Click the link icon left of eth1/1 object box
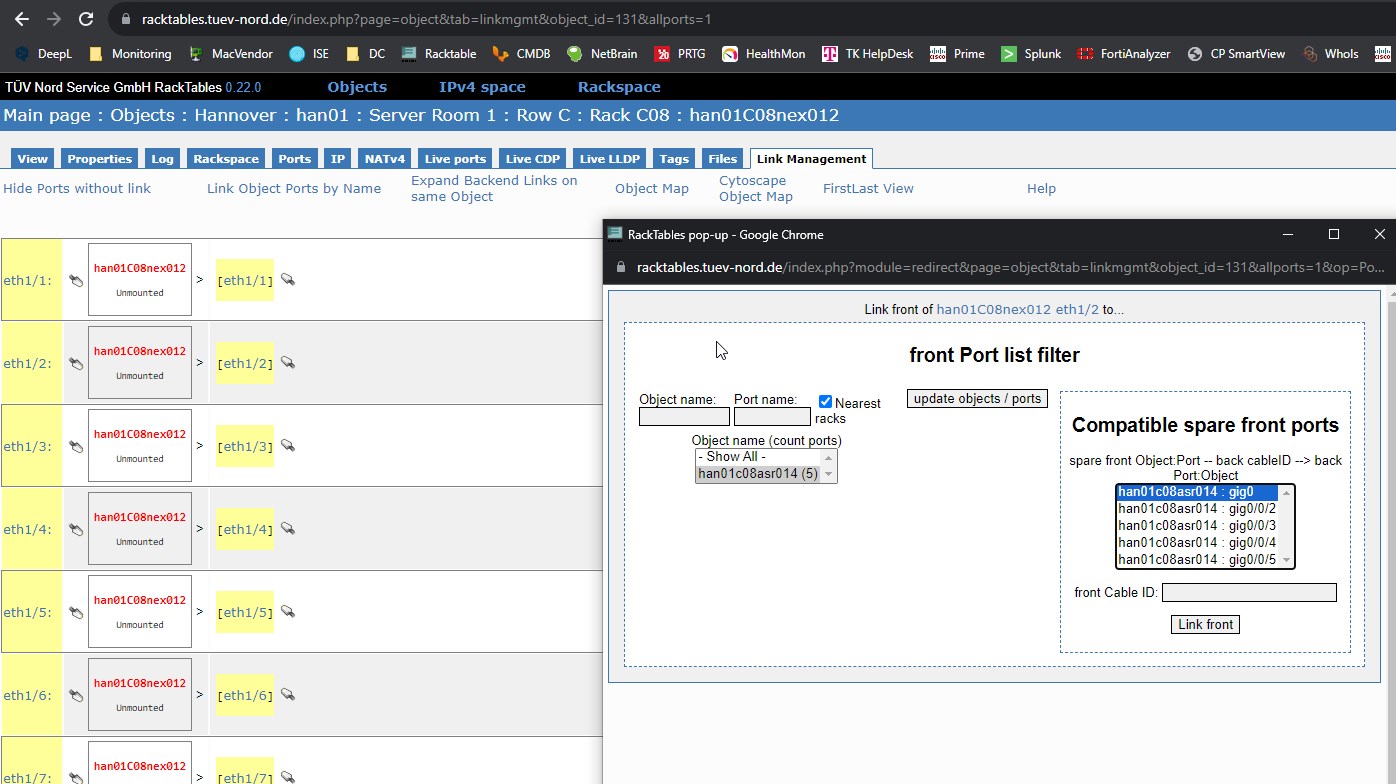Screen dimensions: 1396x784 coord(76,281)
